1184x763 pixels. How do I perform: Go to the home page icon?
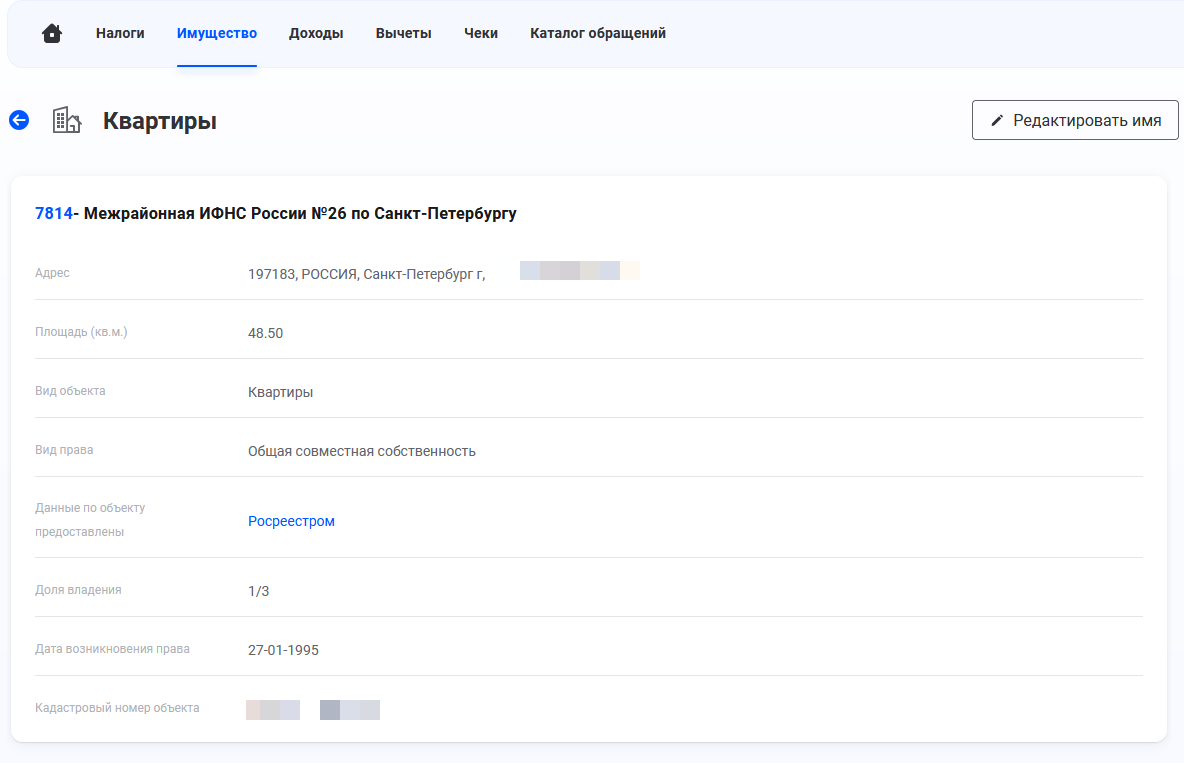(52, 34)
